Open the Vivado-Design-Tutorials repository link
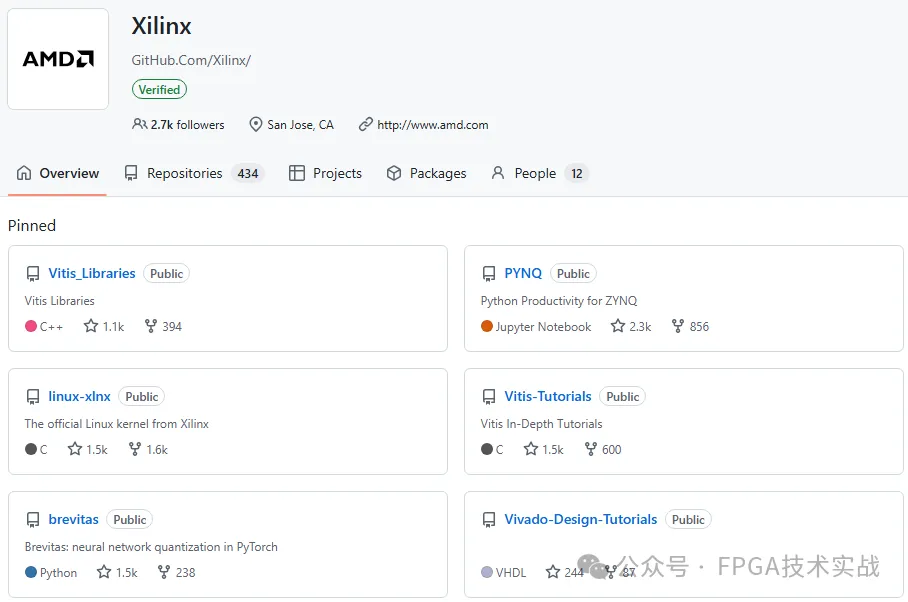 click(580, 519)
